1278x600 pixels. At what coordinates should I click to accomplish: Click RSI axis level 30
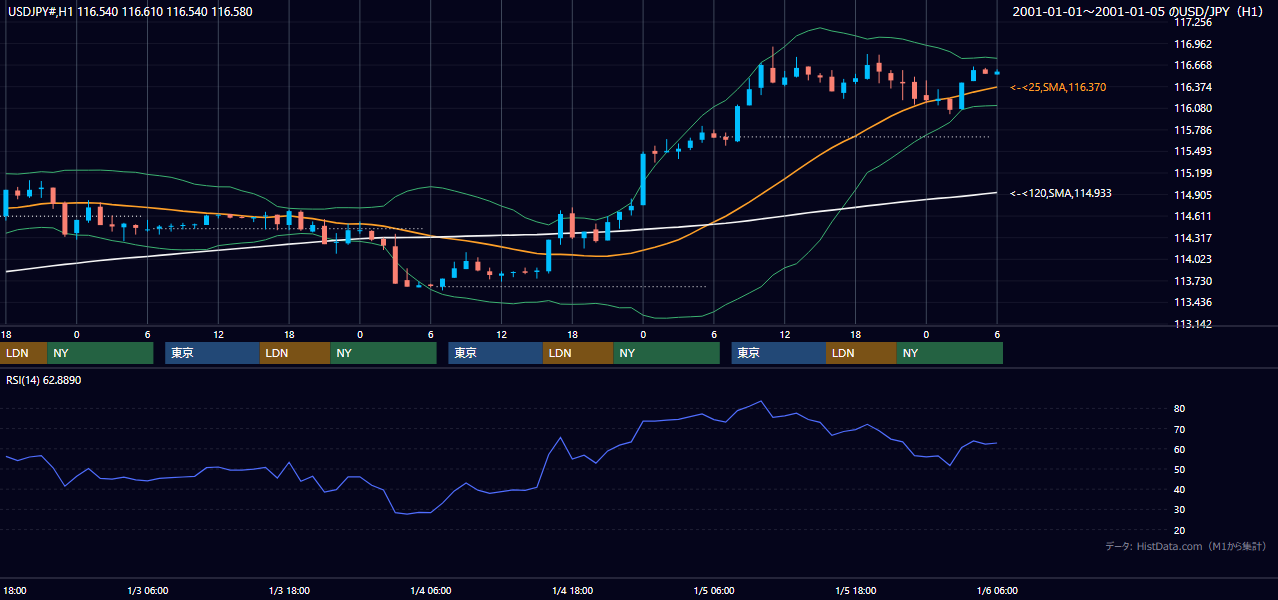(x=1179, y=510)
